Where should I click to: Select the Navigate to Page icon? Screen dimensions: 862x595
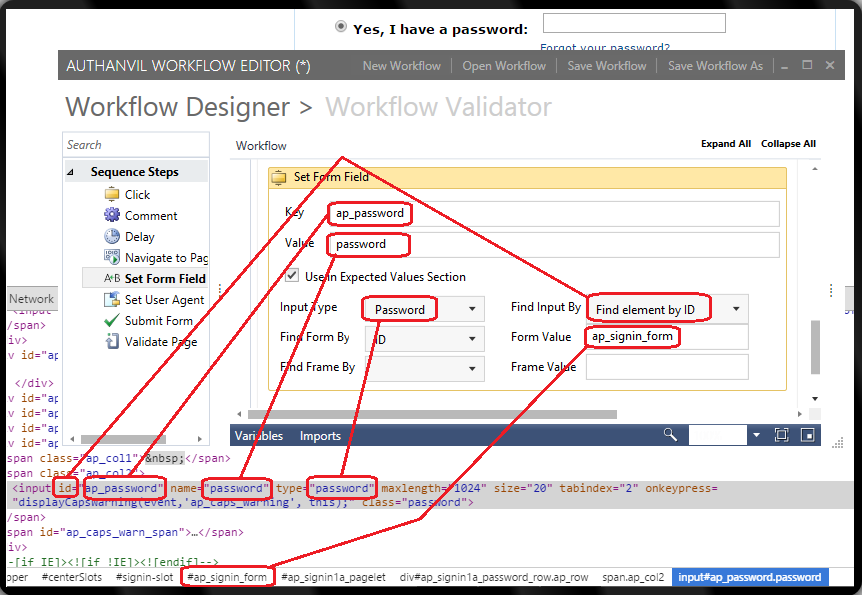click(112, 257)
